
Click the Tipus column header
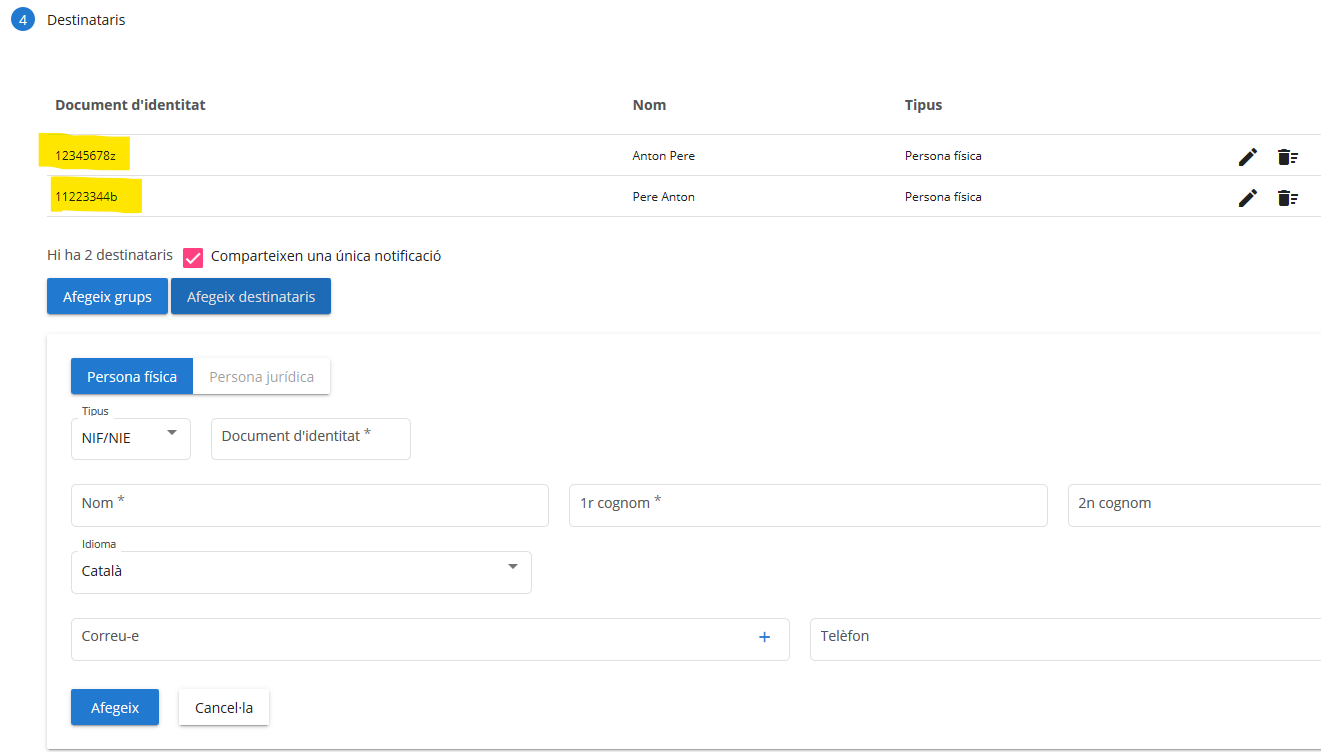pyautogui.click(x=924, y=105)
